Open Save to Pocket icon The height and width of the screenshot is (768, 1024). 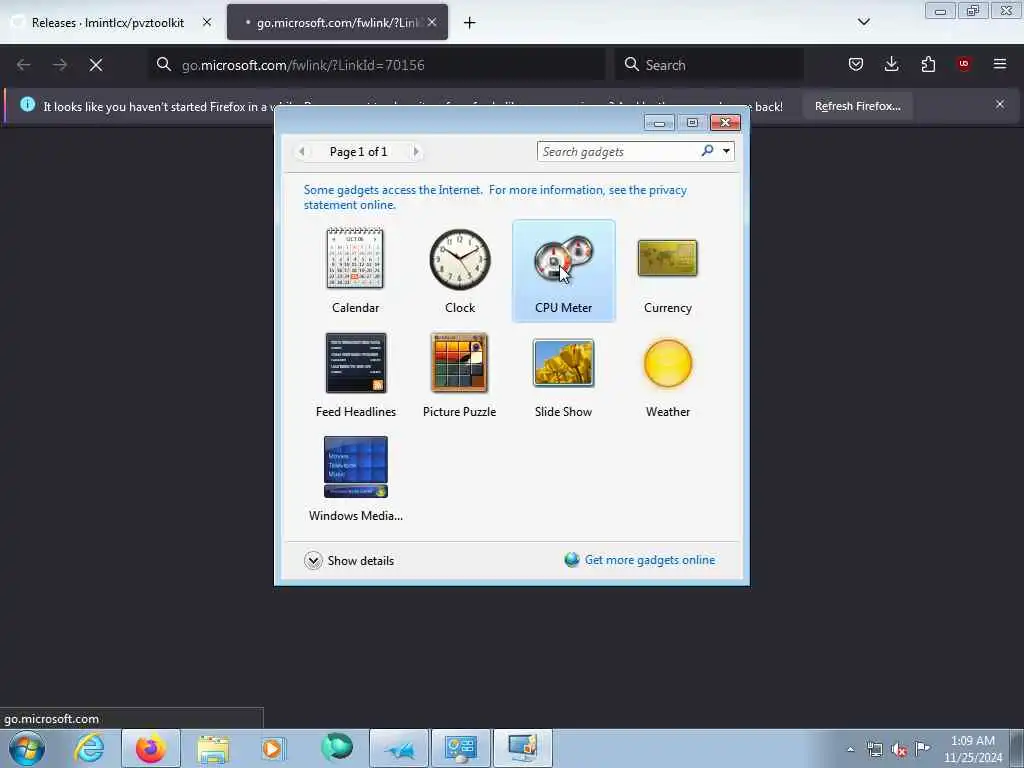click(x=856, y=64)
